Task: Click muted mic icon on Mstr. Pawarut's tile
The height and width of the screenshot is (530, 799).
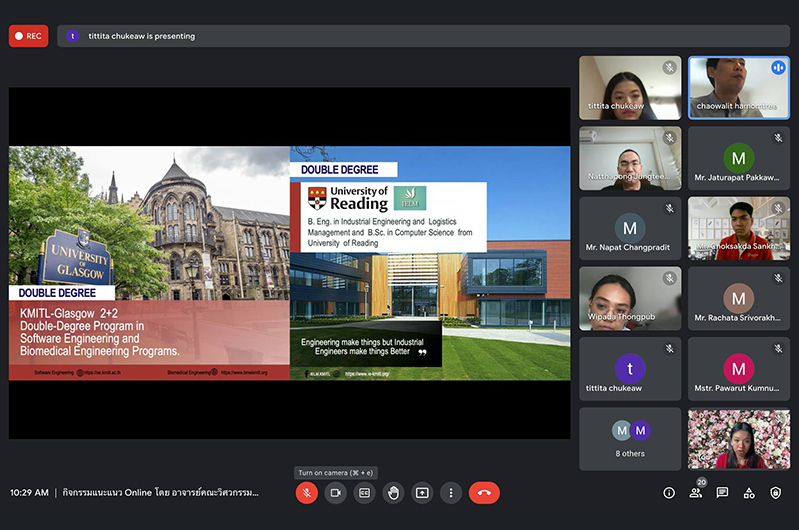Action: pos(778,348)
